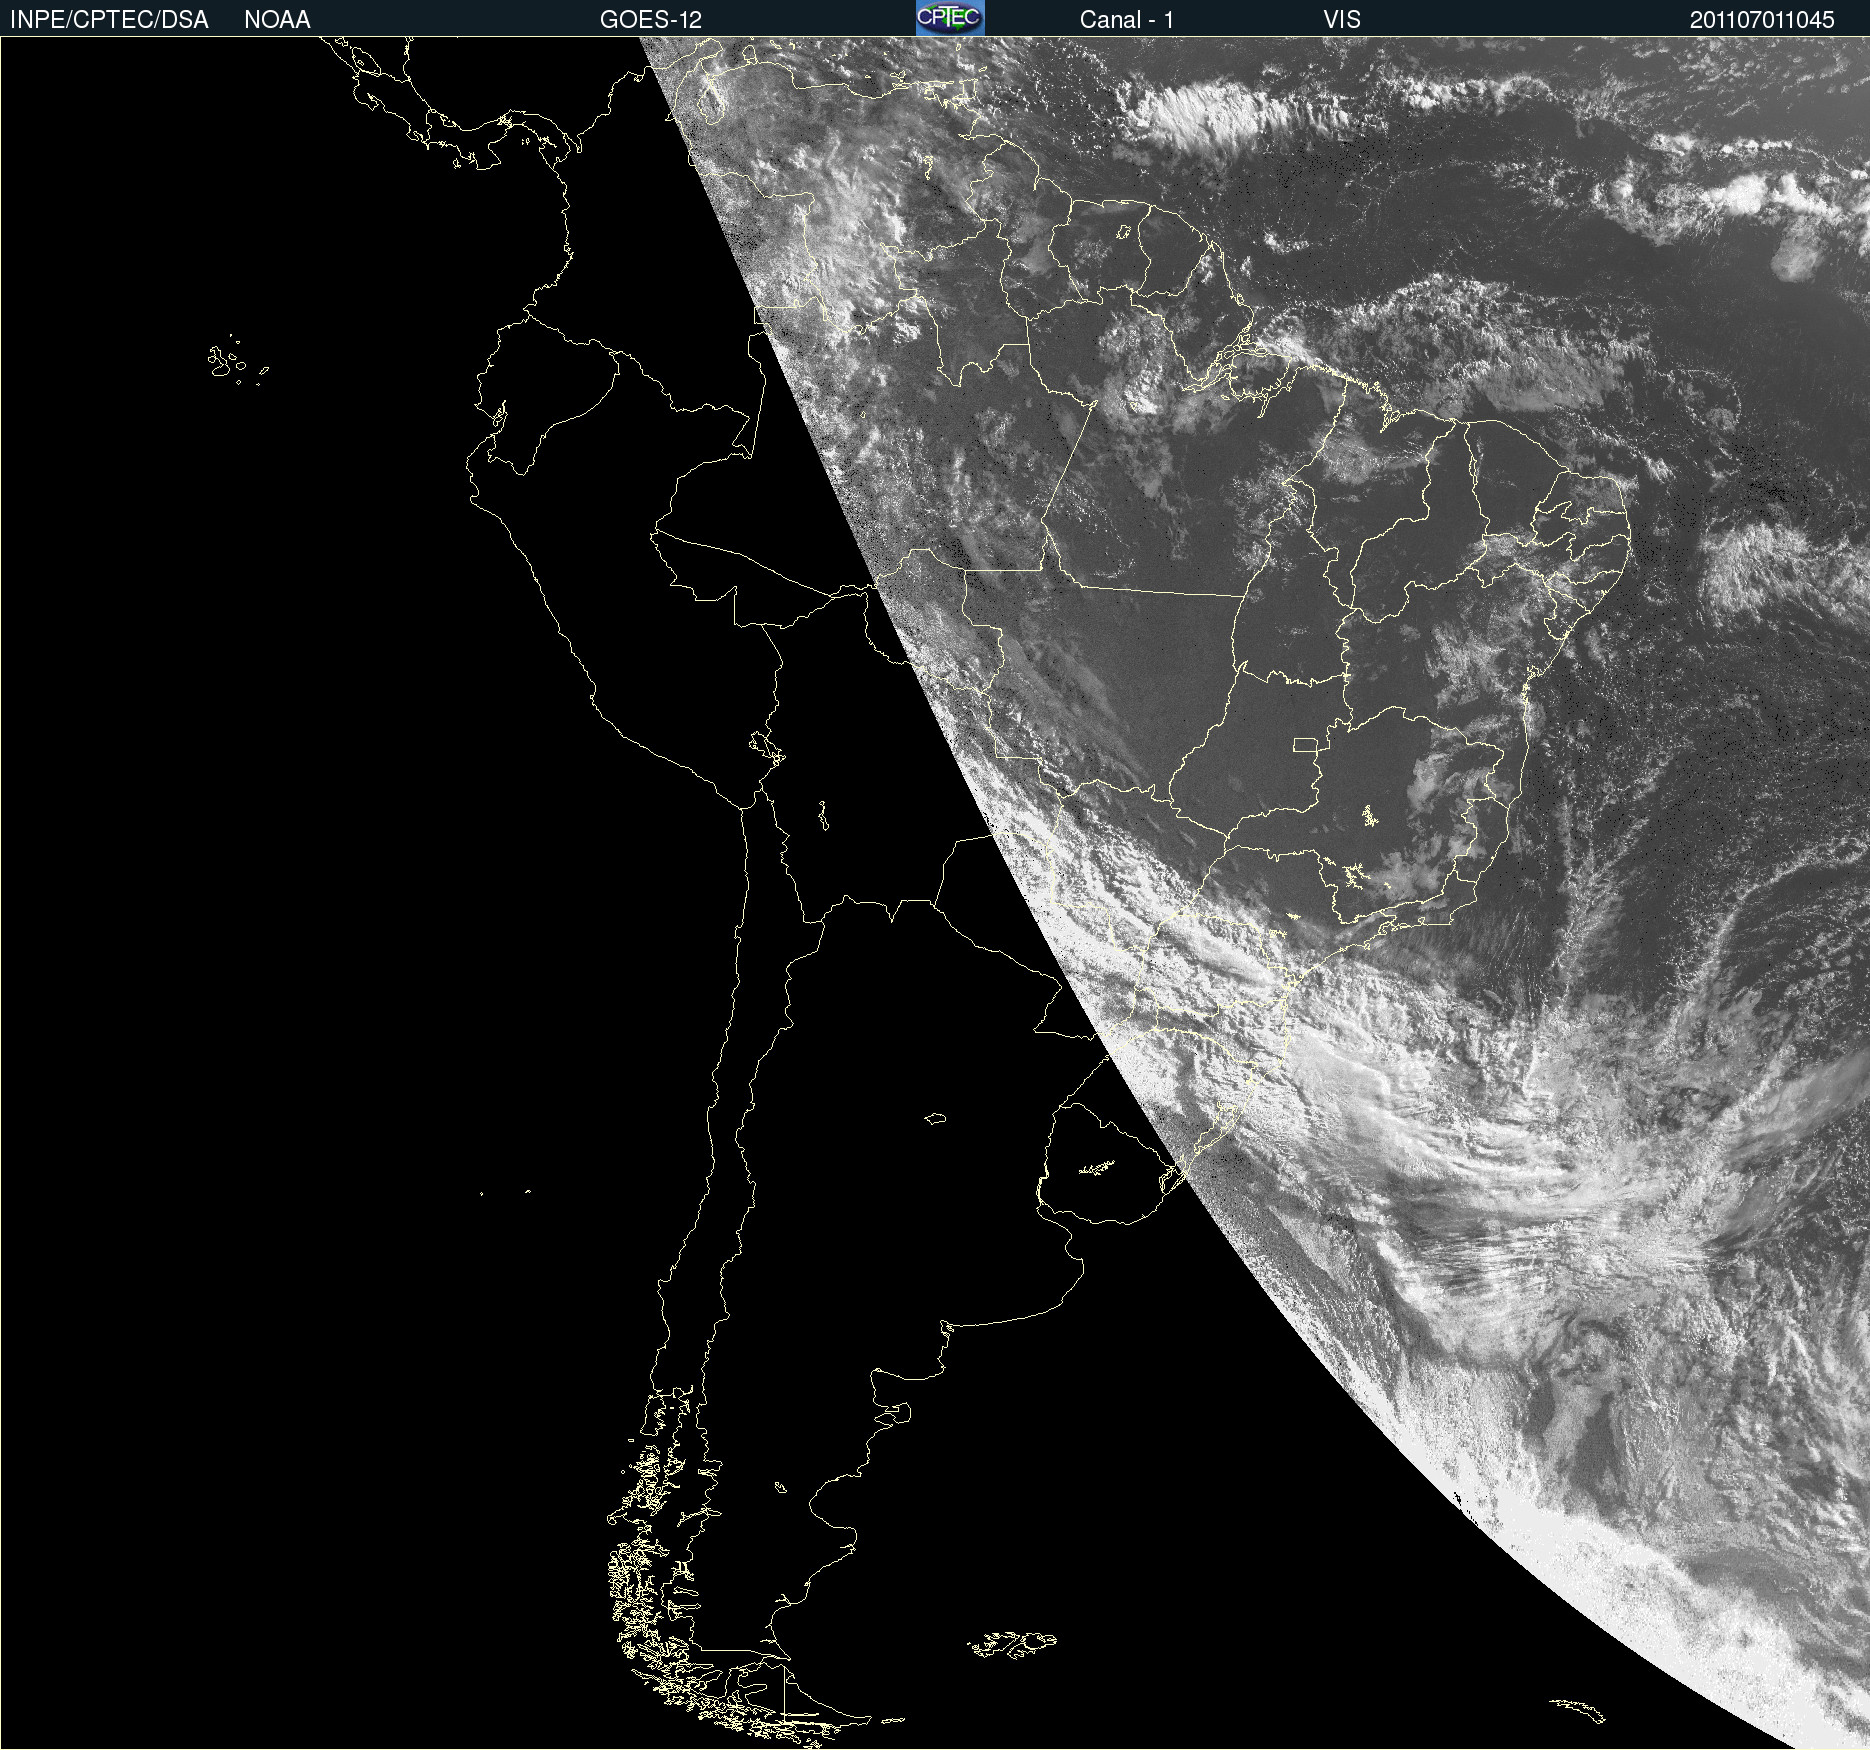Click the timestamp 201107011045
Viewport: 1870px width, 1750px height.
(x=1762, y=20)
